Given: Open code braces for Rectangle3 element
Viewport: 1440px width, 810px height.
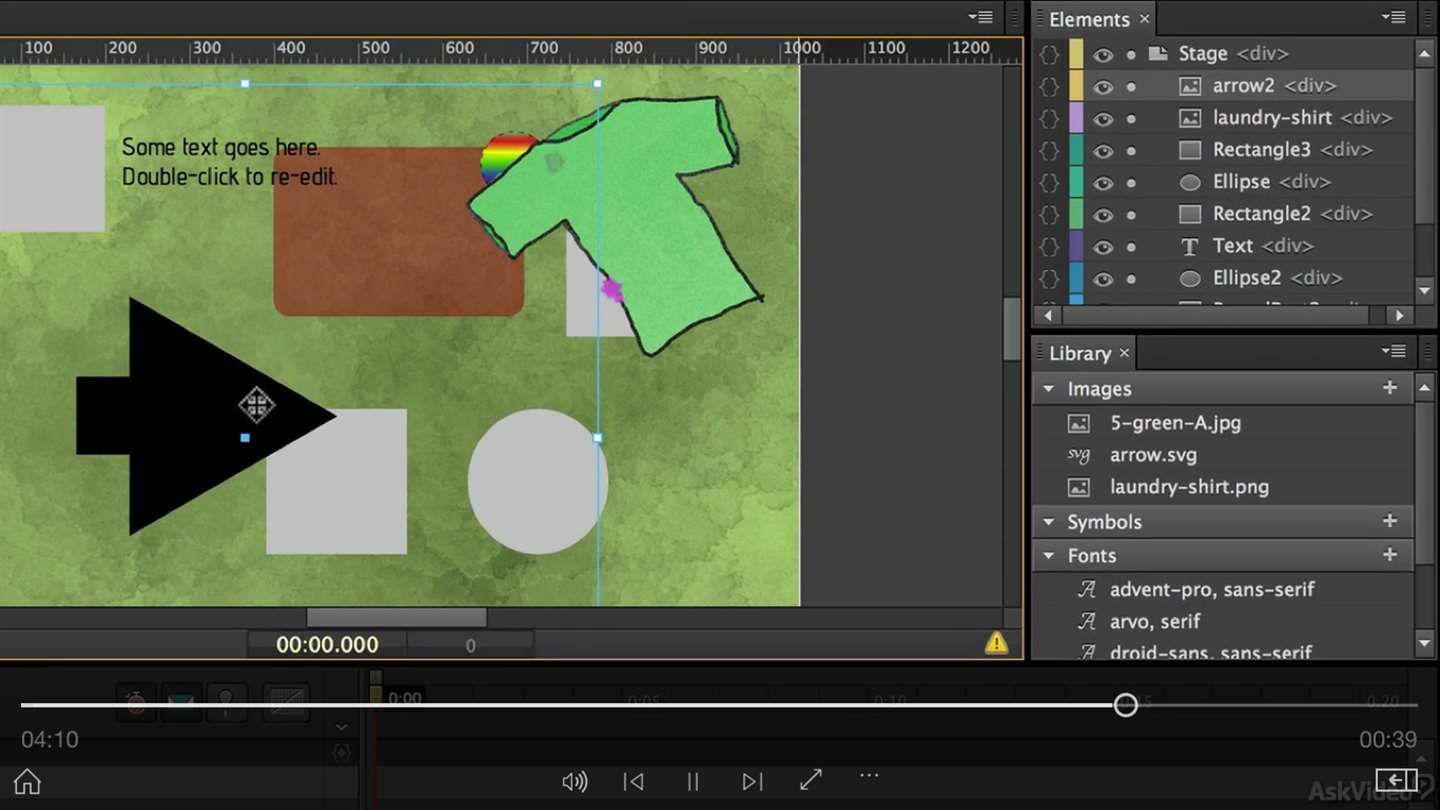Looking at the screenshot, I should pos(1048,150).
